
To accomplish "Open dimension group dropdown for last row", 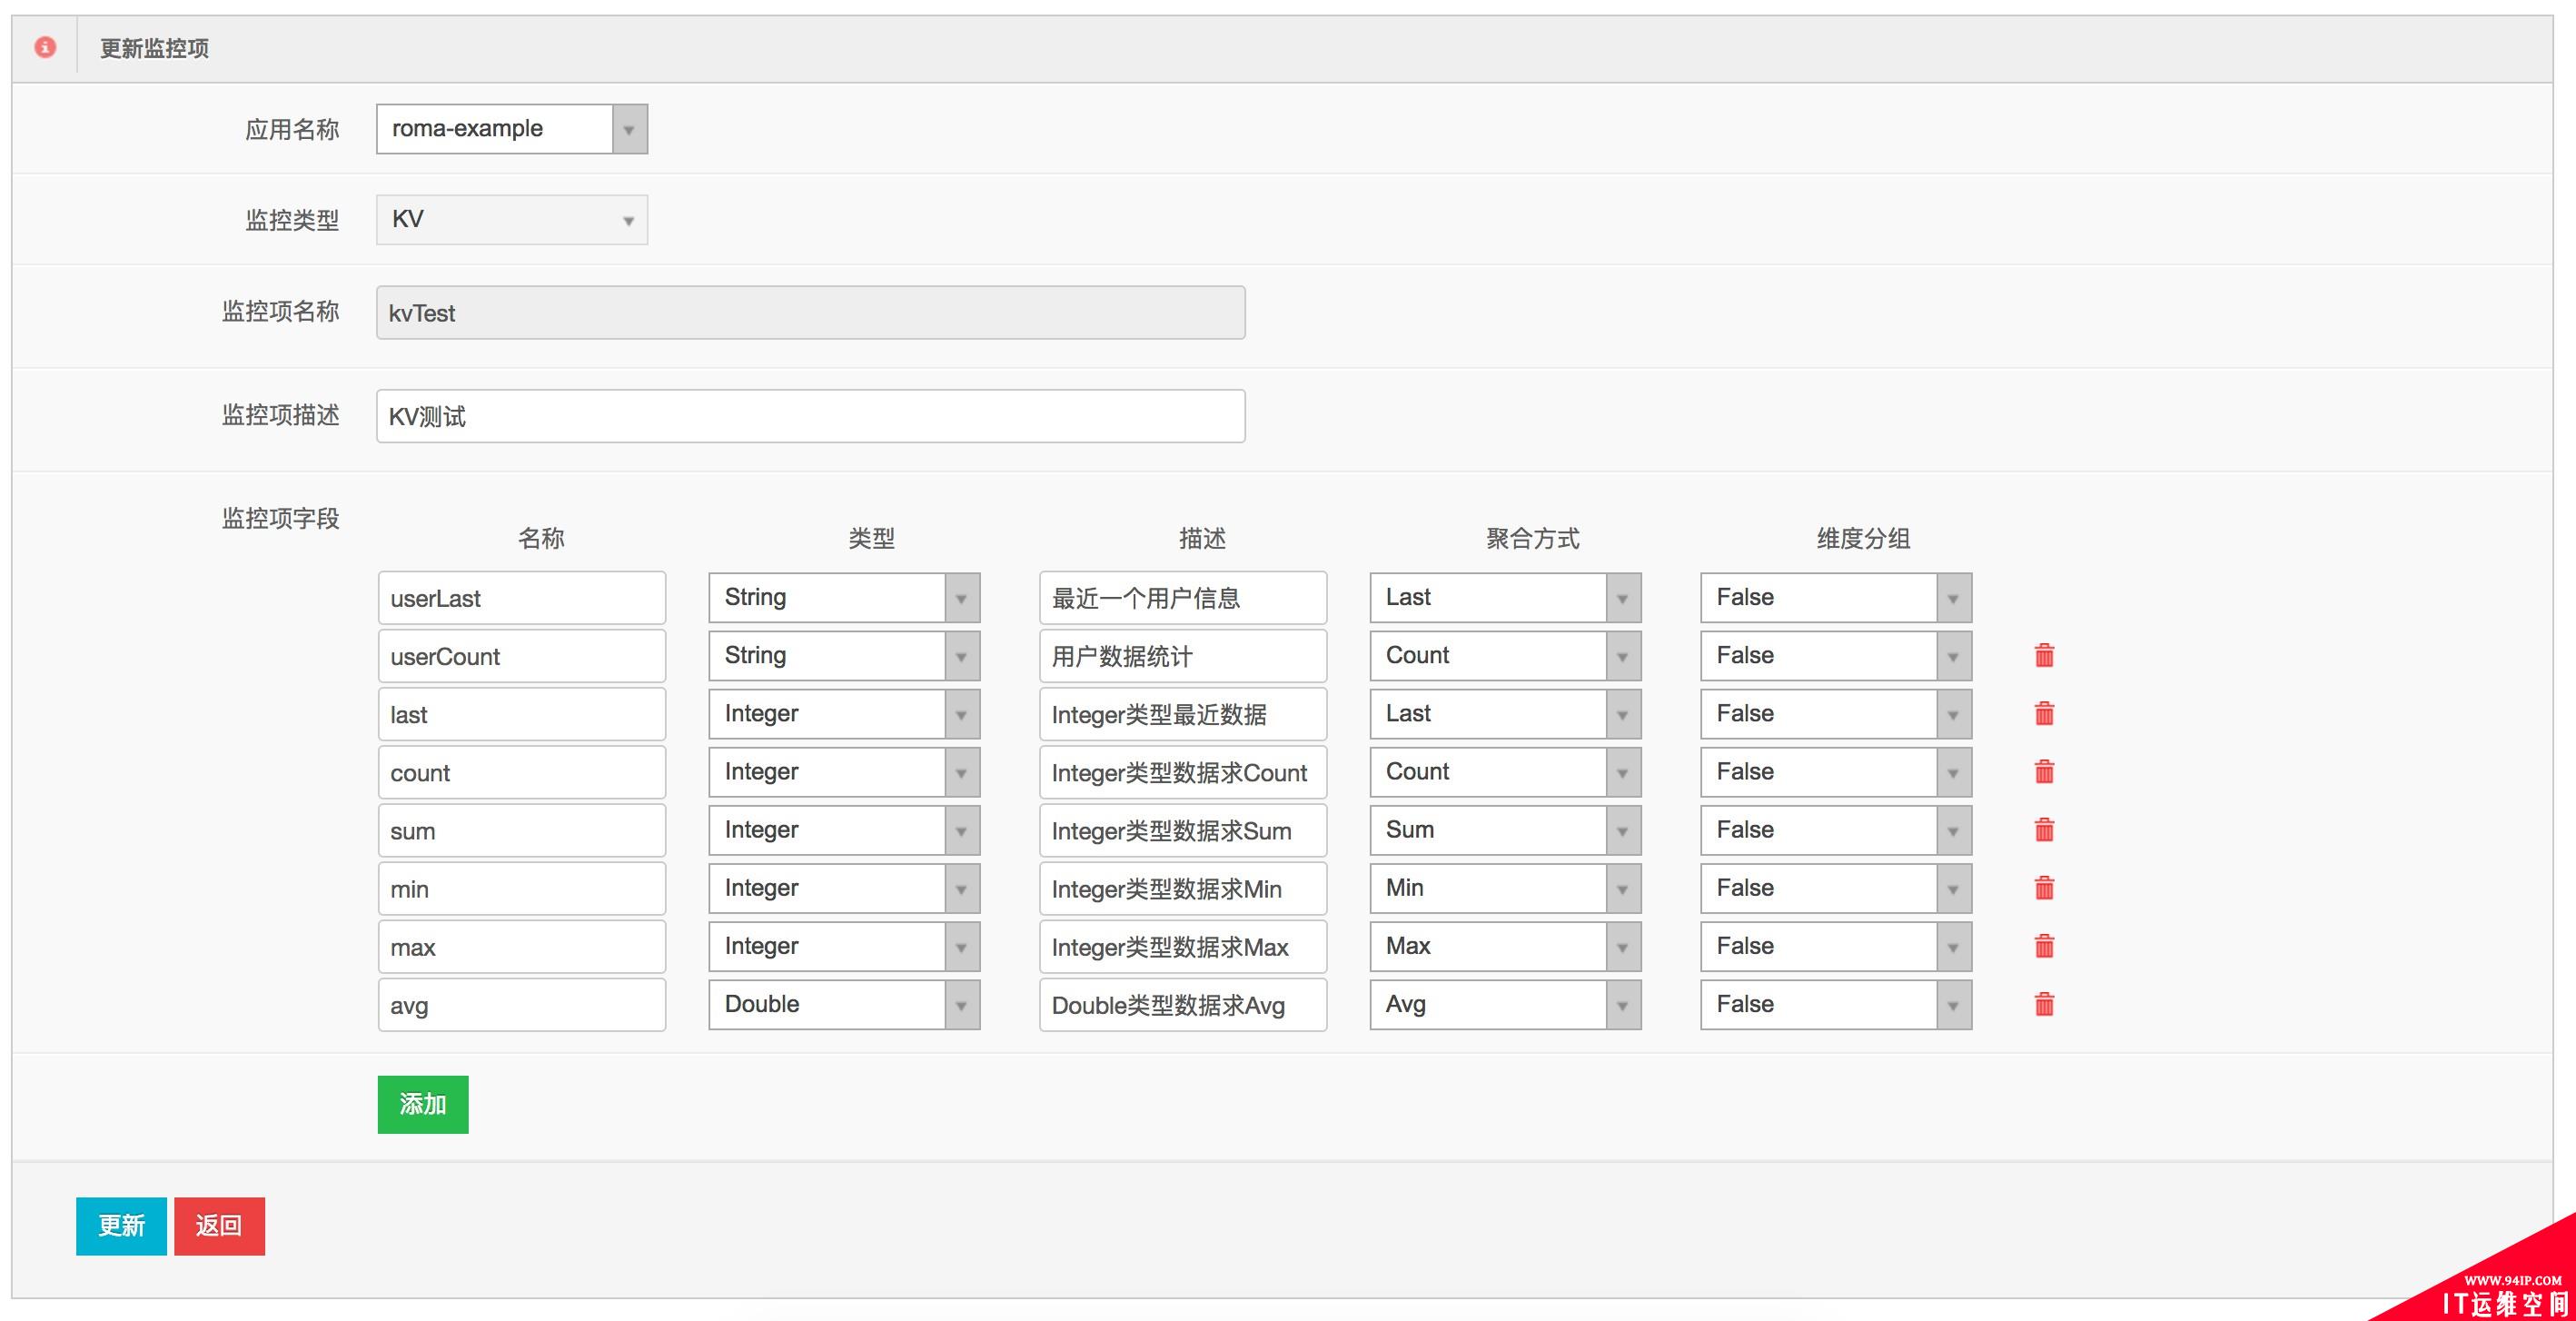I will (x=1836, y=714).
